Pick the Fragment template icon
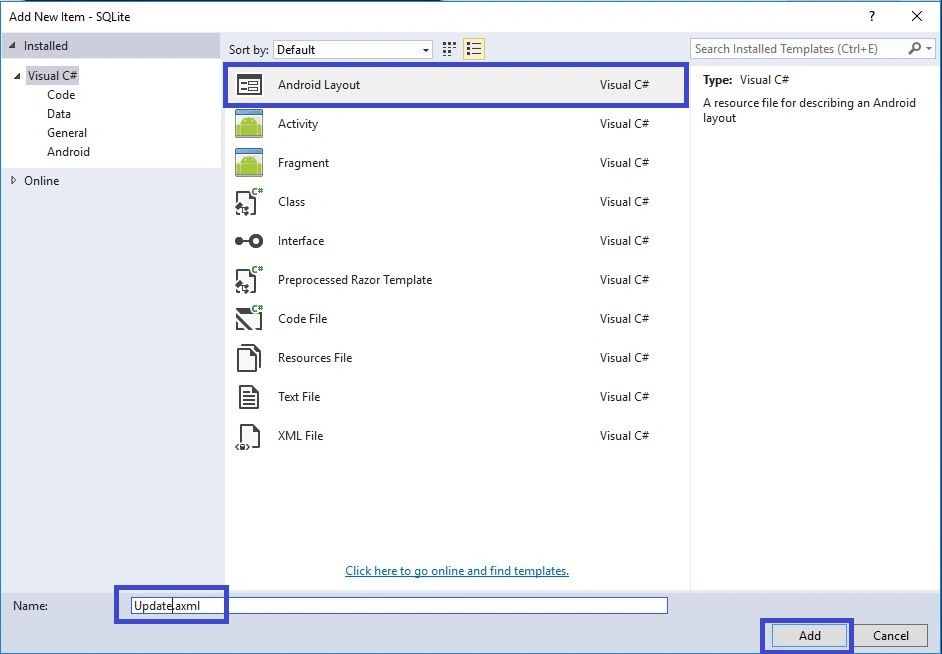 coord(249,163)
